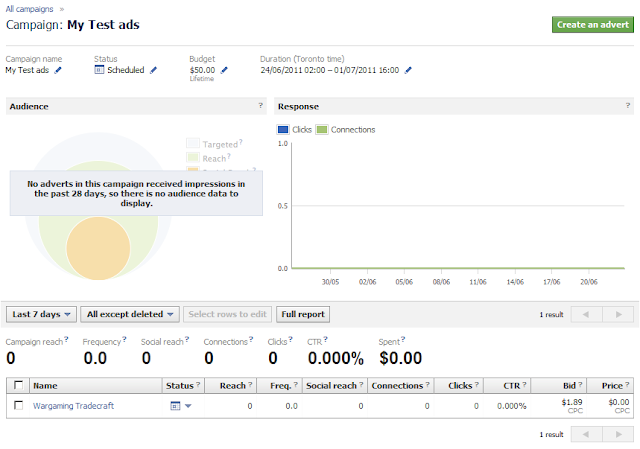Click calendar status icon for Wargaming Tradecraft
This screenshot has width=640, height=449.
pyautogui.click(x=175, y=406)
